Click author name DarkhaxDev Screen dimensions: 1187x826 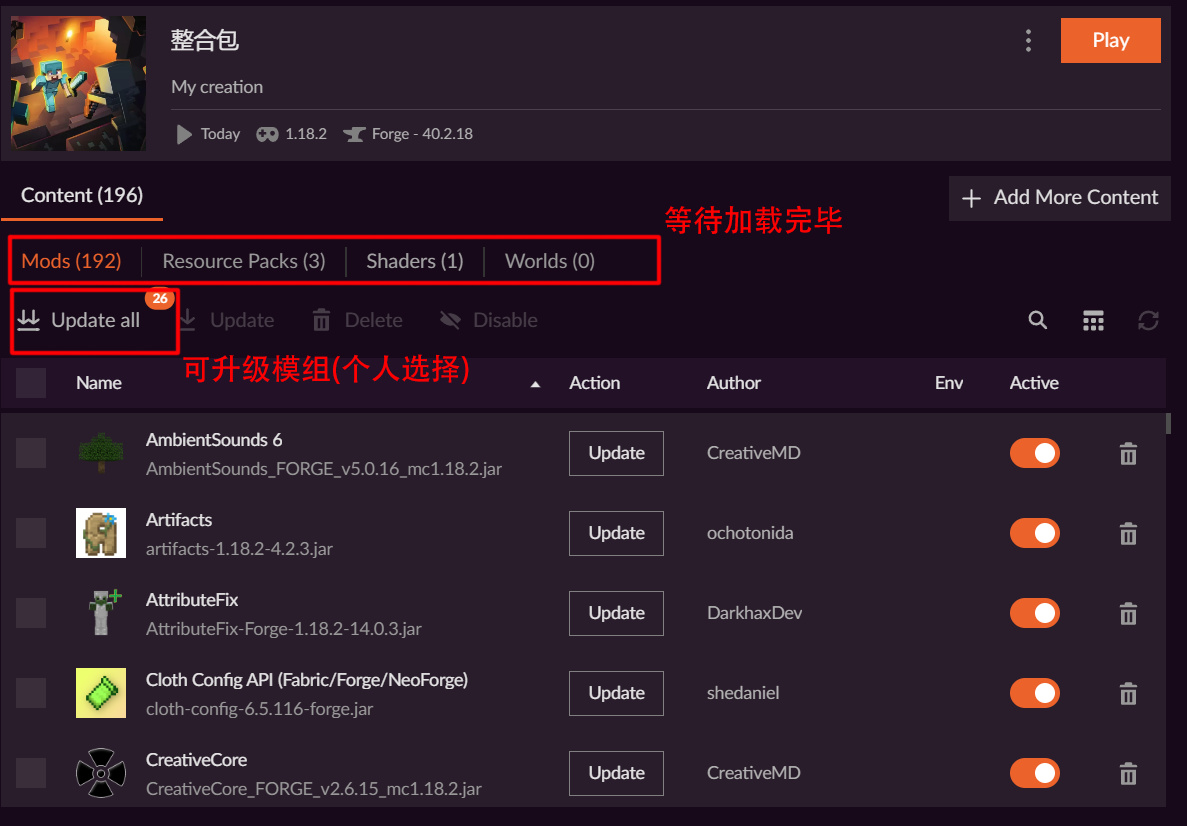(755, 612)
